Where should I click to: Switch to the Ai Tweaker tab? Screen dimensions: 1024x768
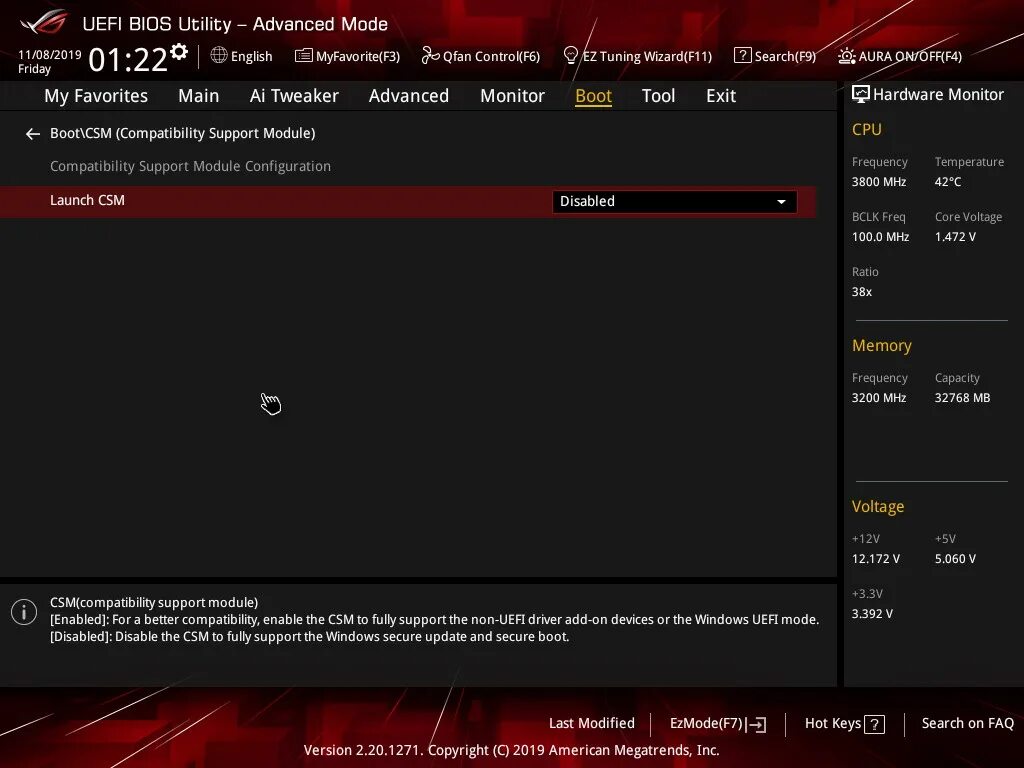coord(294,95)
